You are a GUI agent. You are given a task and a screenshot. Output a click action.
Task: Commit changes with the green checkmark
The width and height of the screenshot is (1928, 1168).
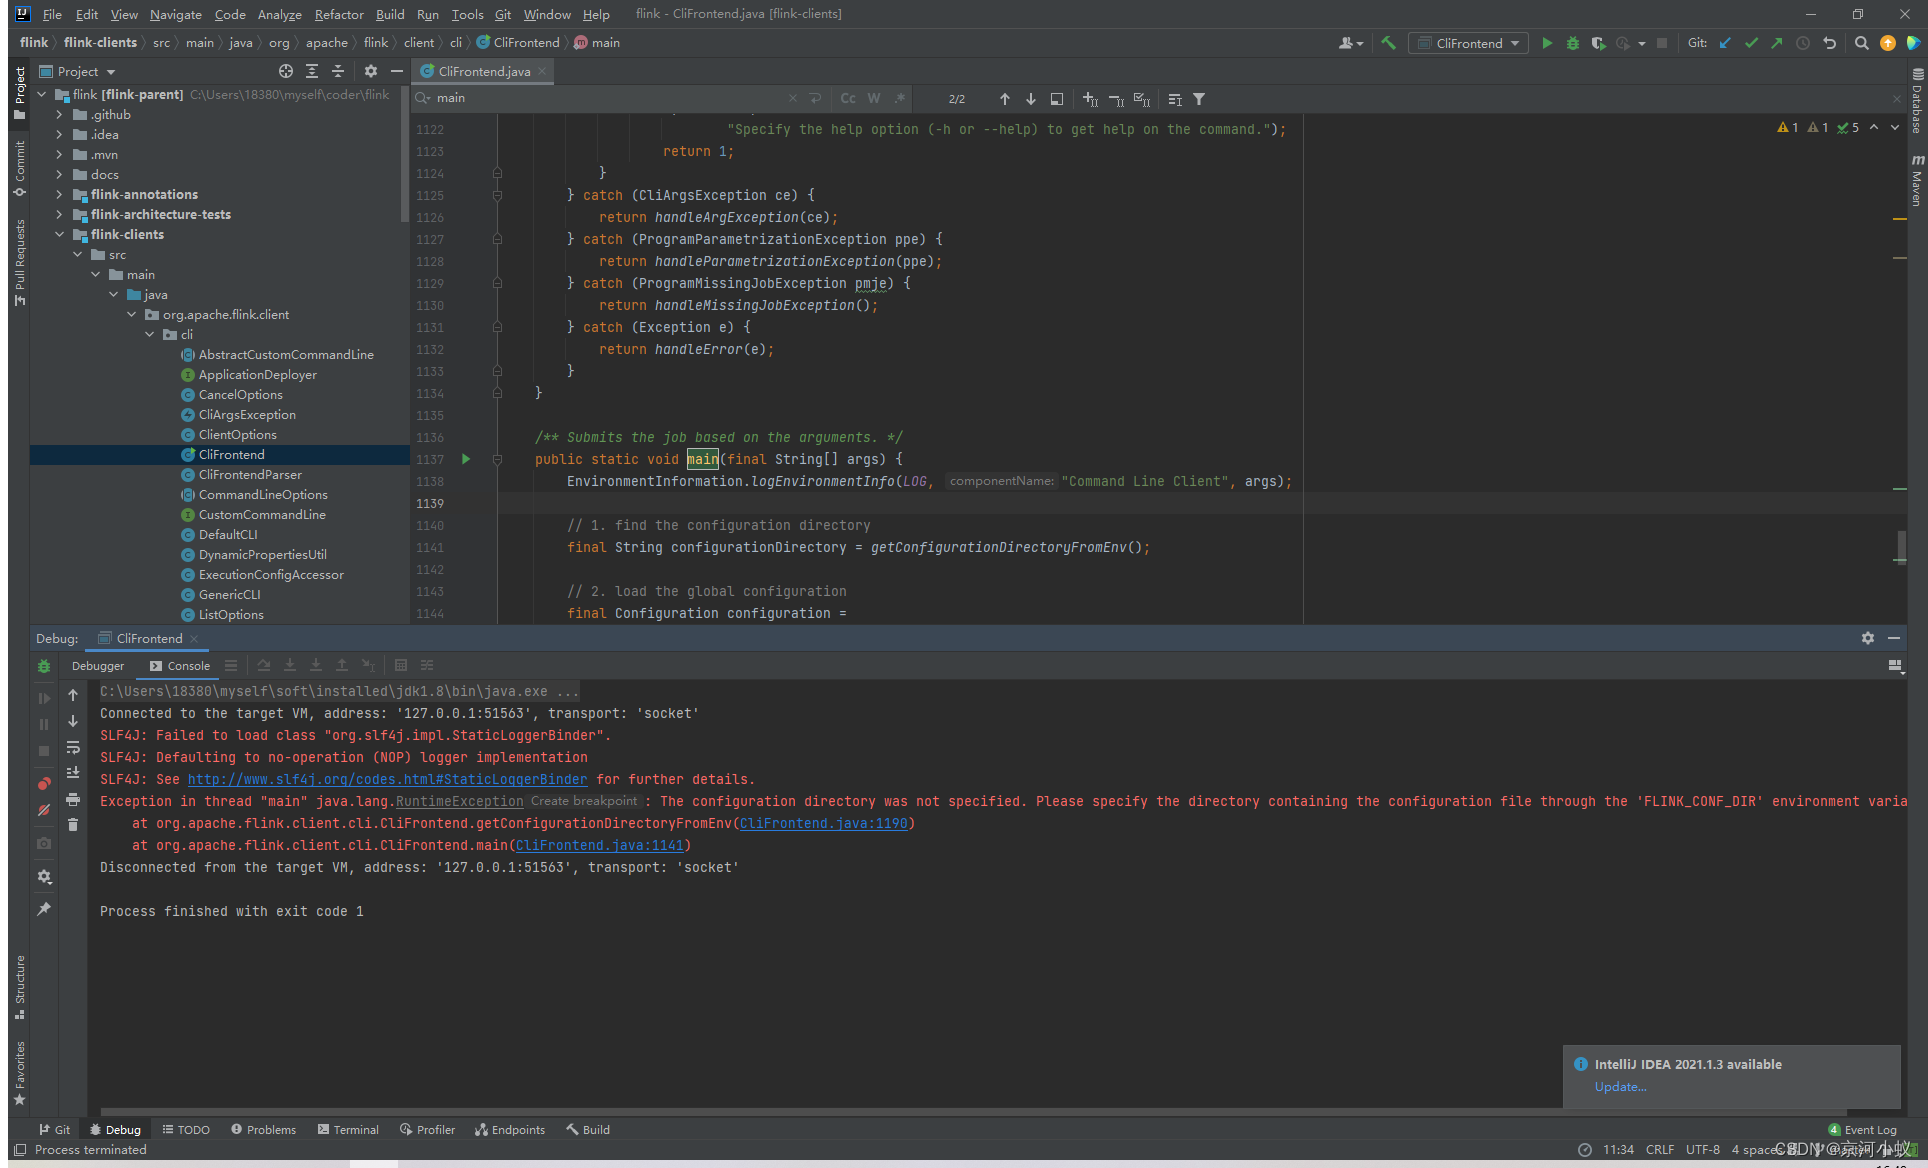[x=1751, y=43]
